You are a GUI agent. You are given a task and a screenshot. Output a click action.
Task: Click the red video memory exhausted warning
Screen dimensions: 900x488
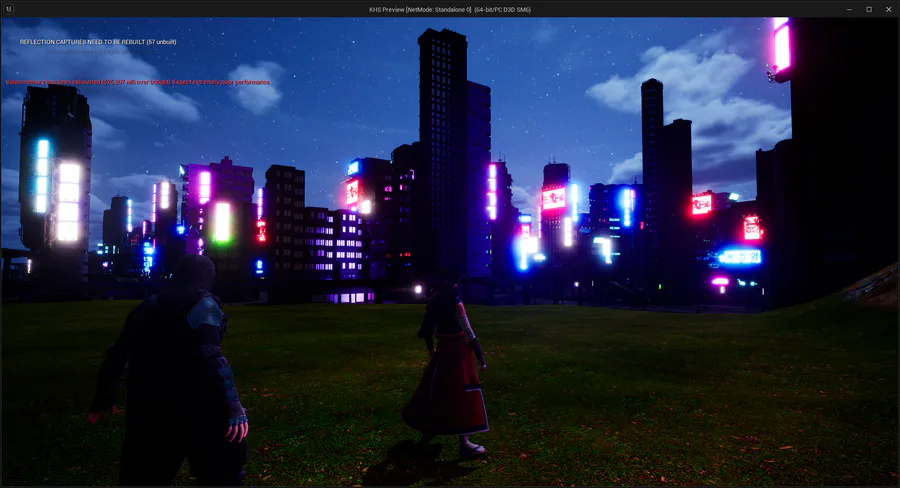tap(138, 82)
